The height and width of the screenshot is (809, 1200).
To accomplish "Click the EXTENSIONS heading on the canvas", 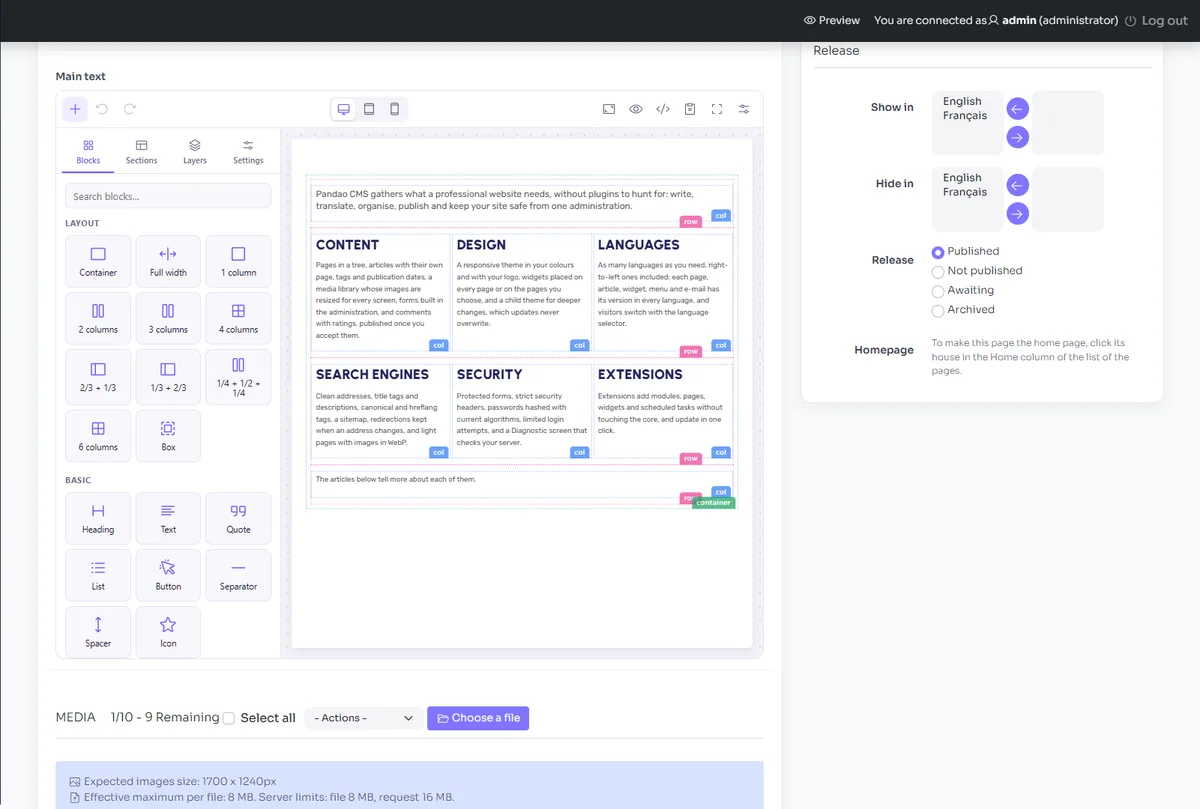I will tap(640, 375).
